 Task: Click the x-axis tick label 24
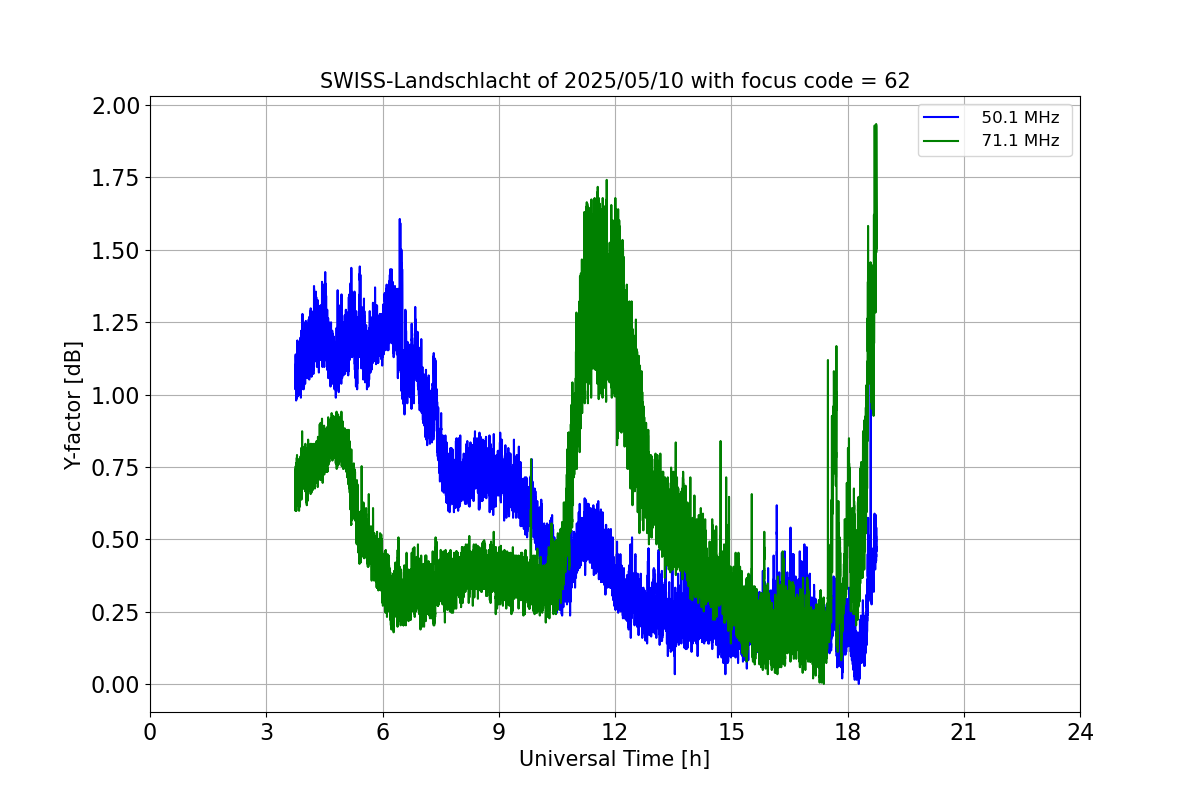(x=1080, y=732)
